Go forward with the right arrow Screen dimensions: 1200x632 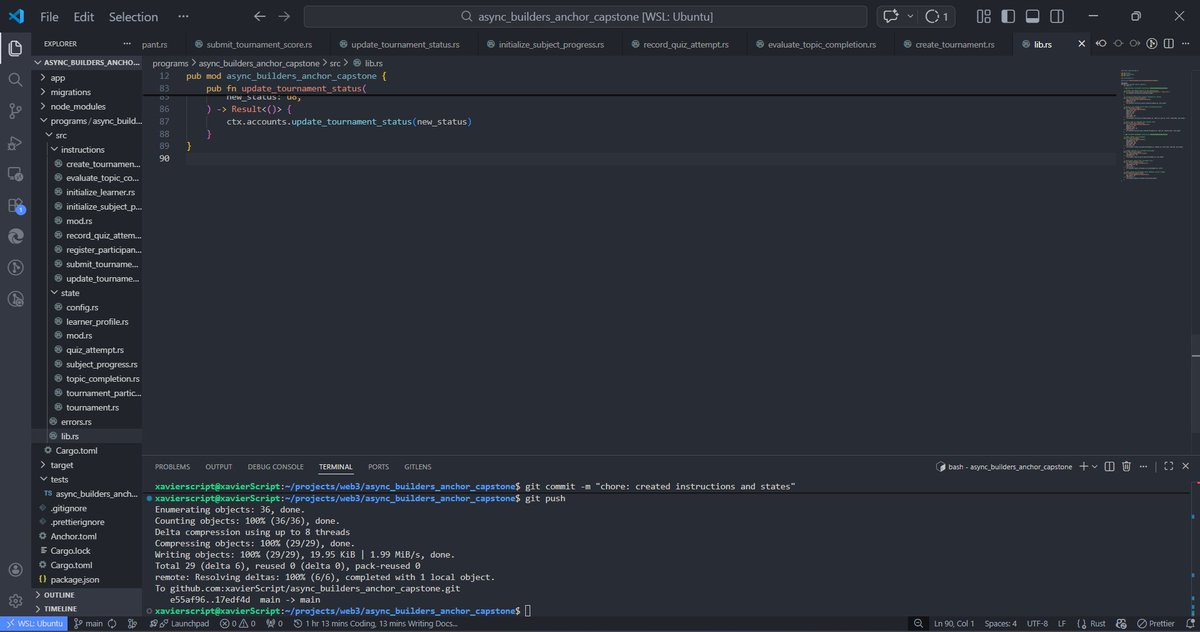point(284,17)
